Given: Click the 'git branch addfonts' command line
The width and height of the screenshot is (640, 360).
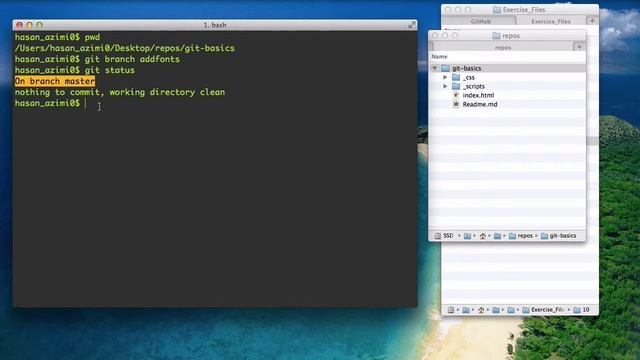Looking at the screenshot, I should [x=97, y=59].
